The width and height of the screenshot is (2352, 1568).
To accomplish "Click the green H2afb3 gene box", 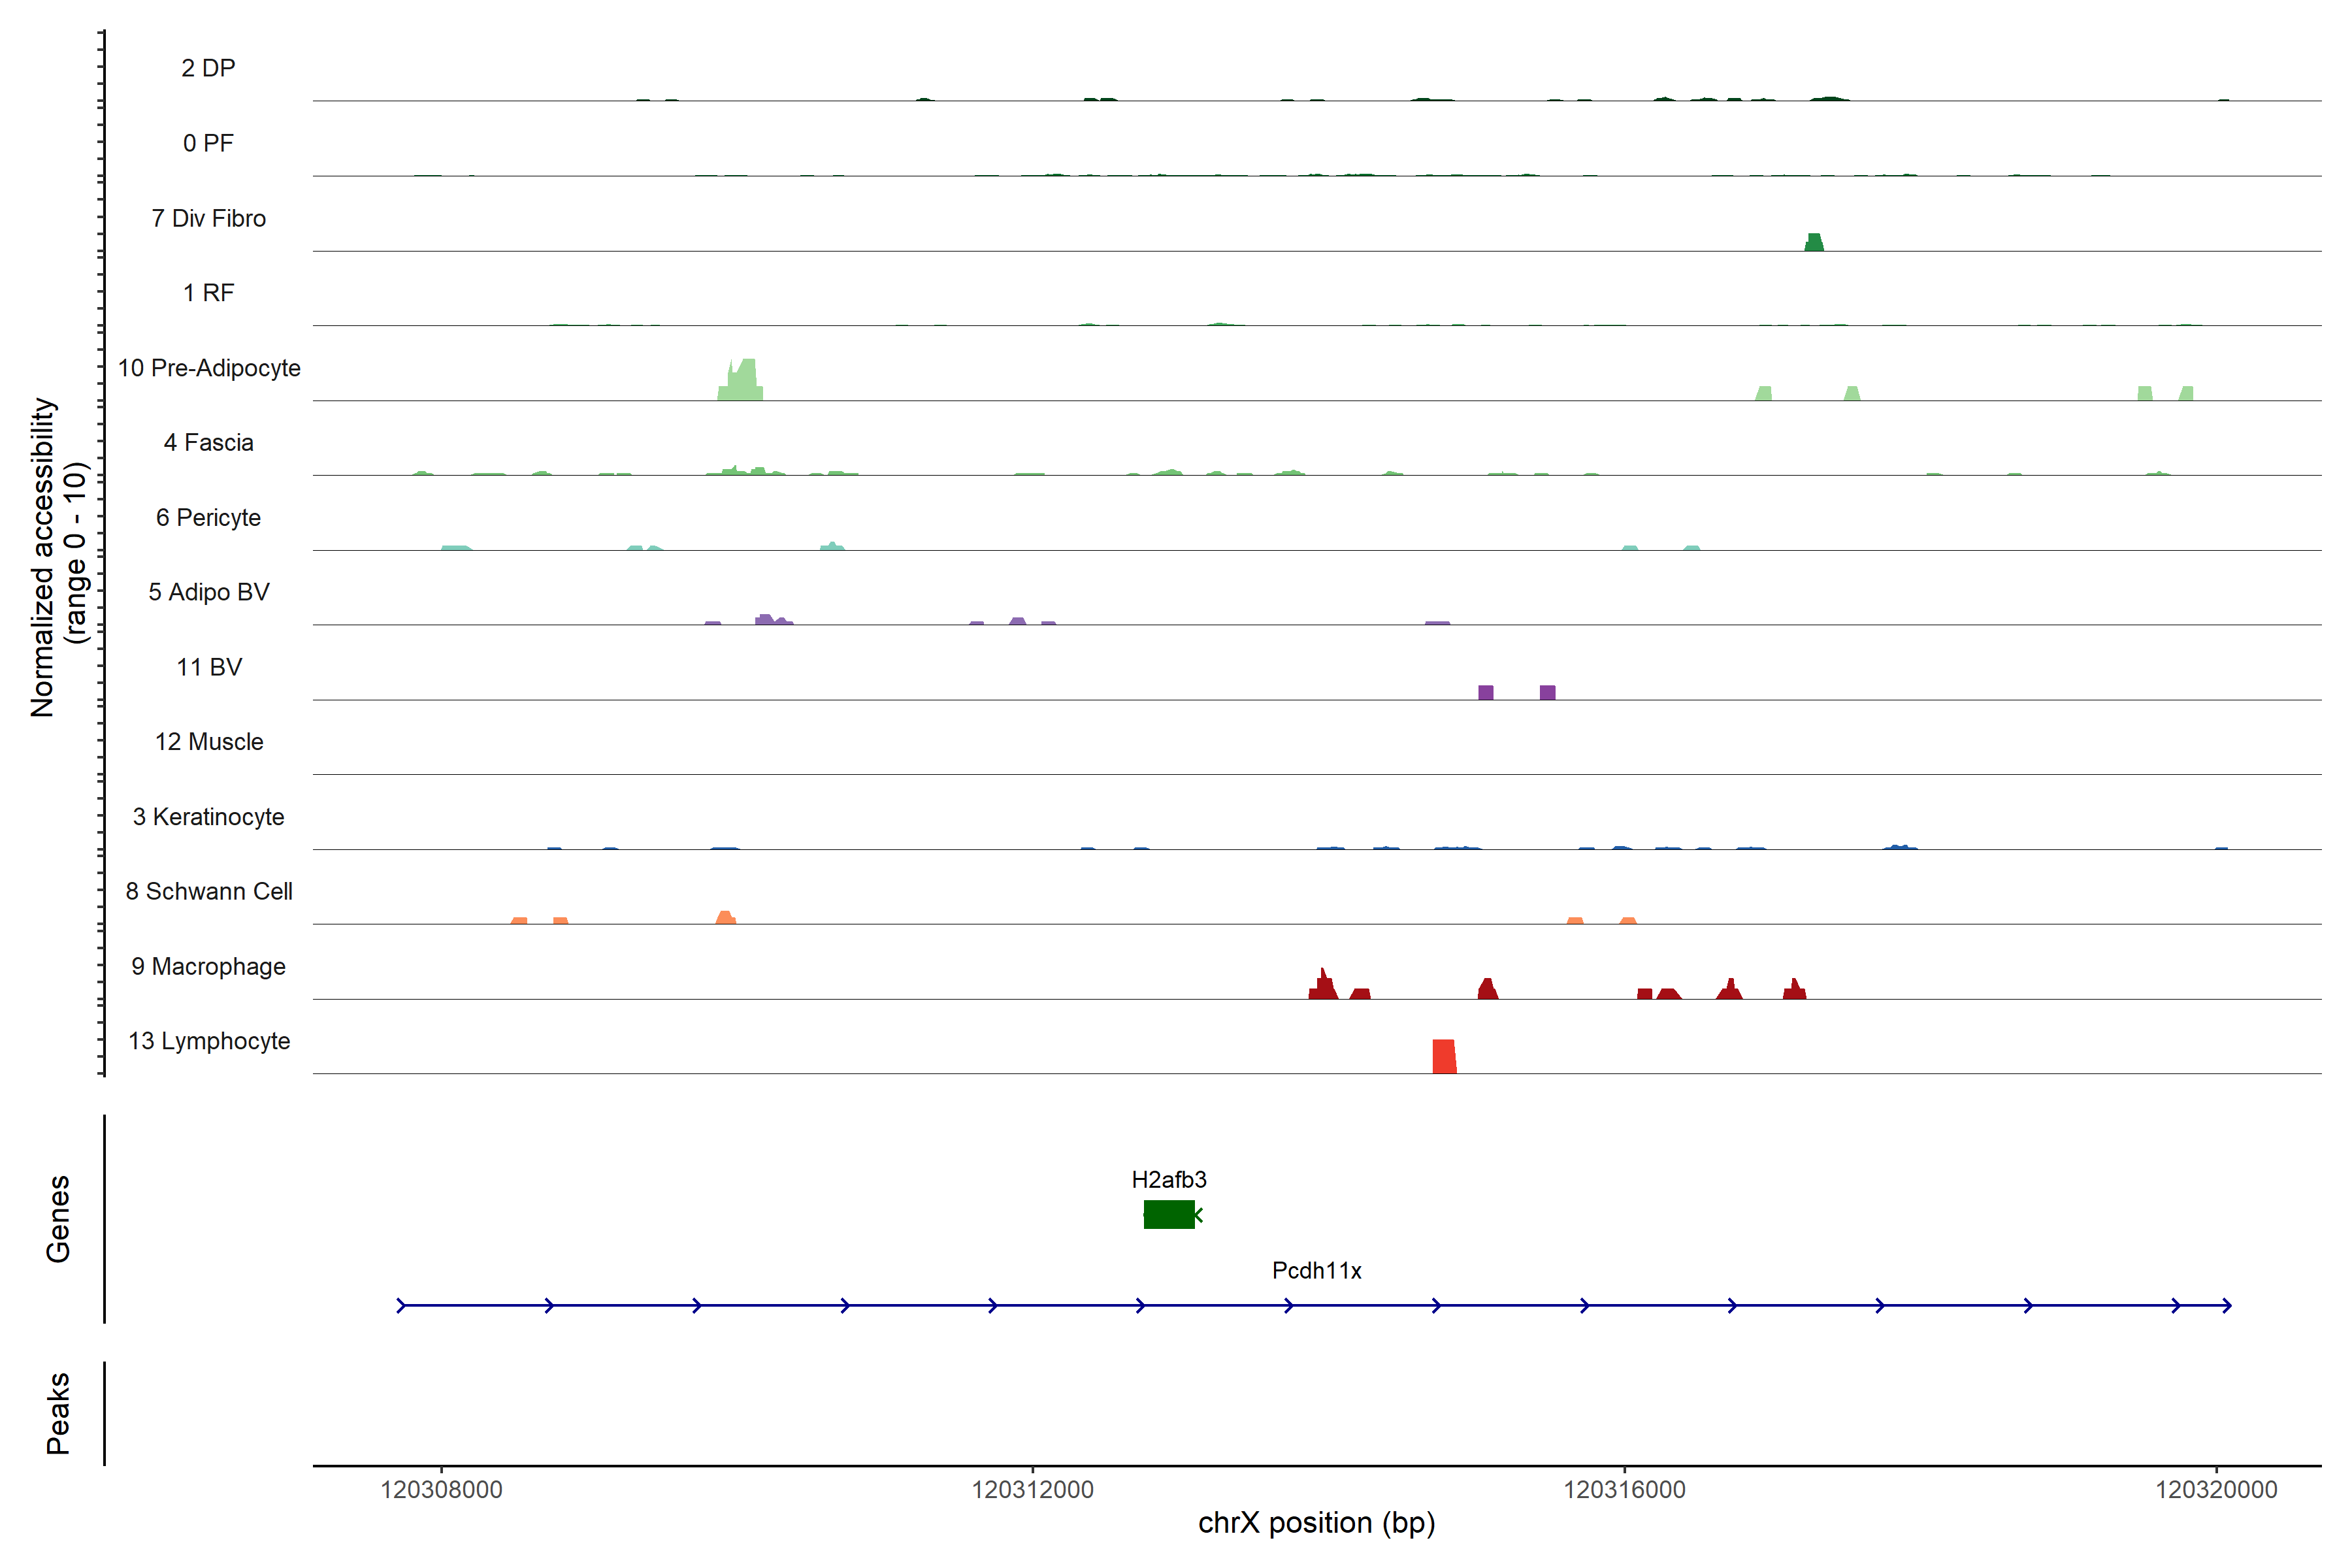I will pyautogui.click(x=1168, y=1214).
